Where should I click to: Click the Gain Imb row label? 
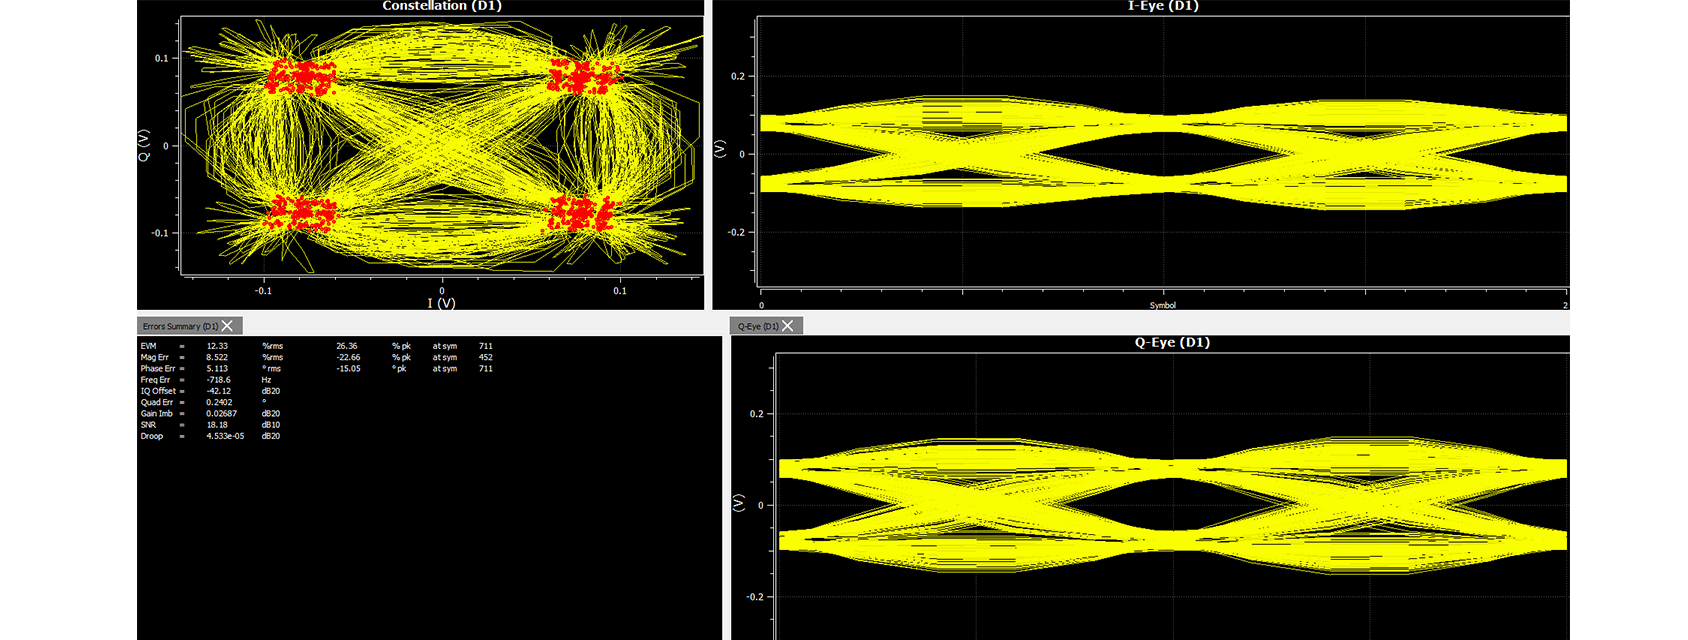point(156,414)
